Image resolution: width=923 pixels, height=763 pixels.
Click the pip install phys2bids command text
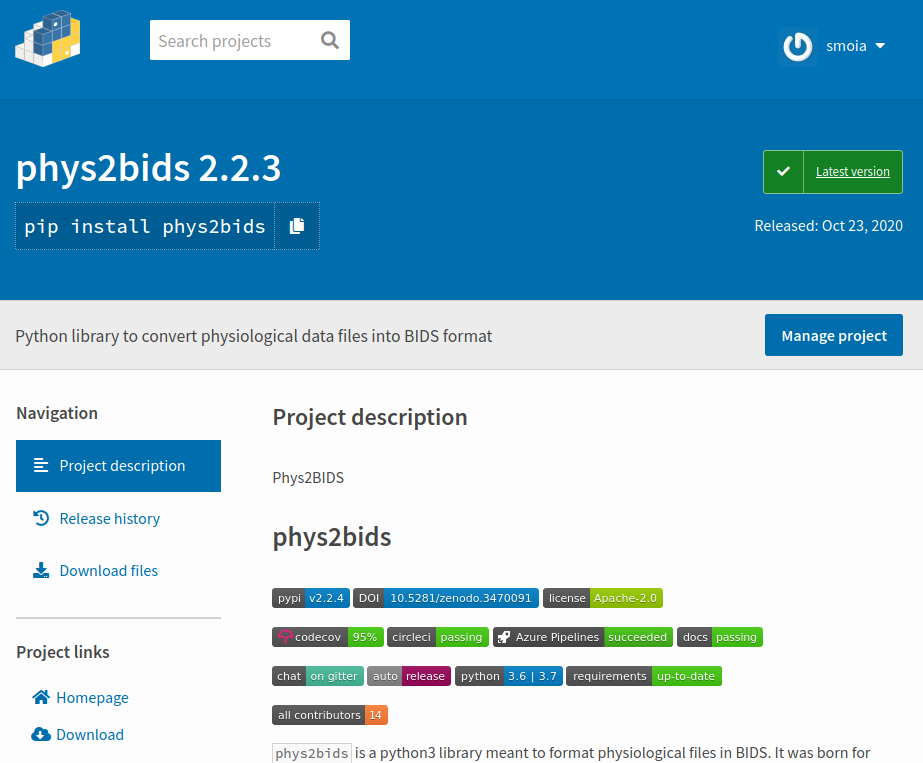pyautogui.click(x=145, y=226)
